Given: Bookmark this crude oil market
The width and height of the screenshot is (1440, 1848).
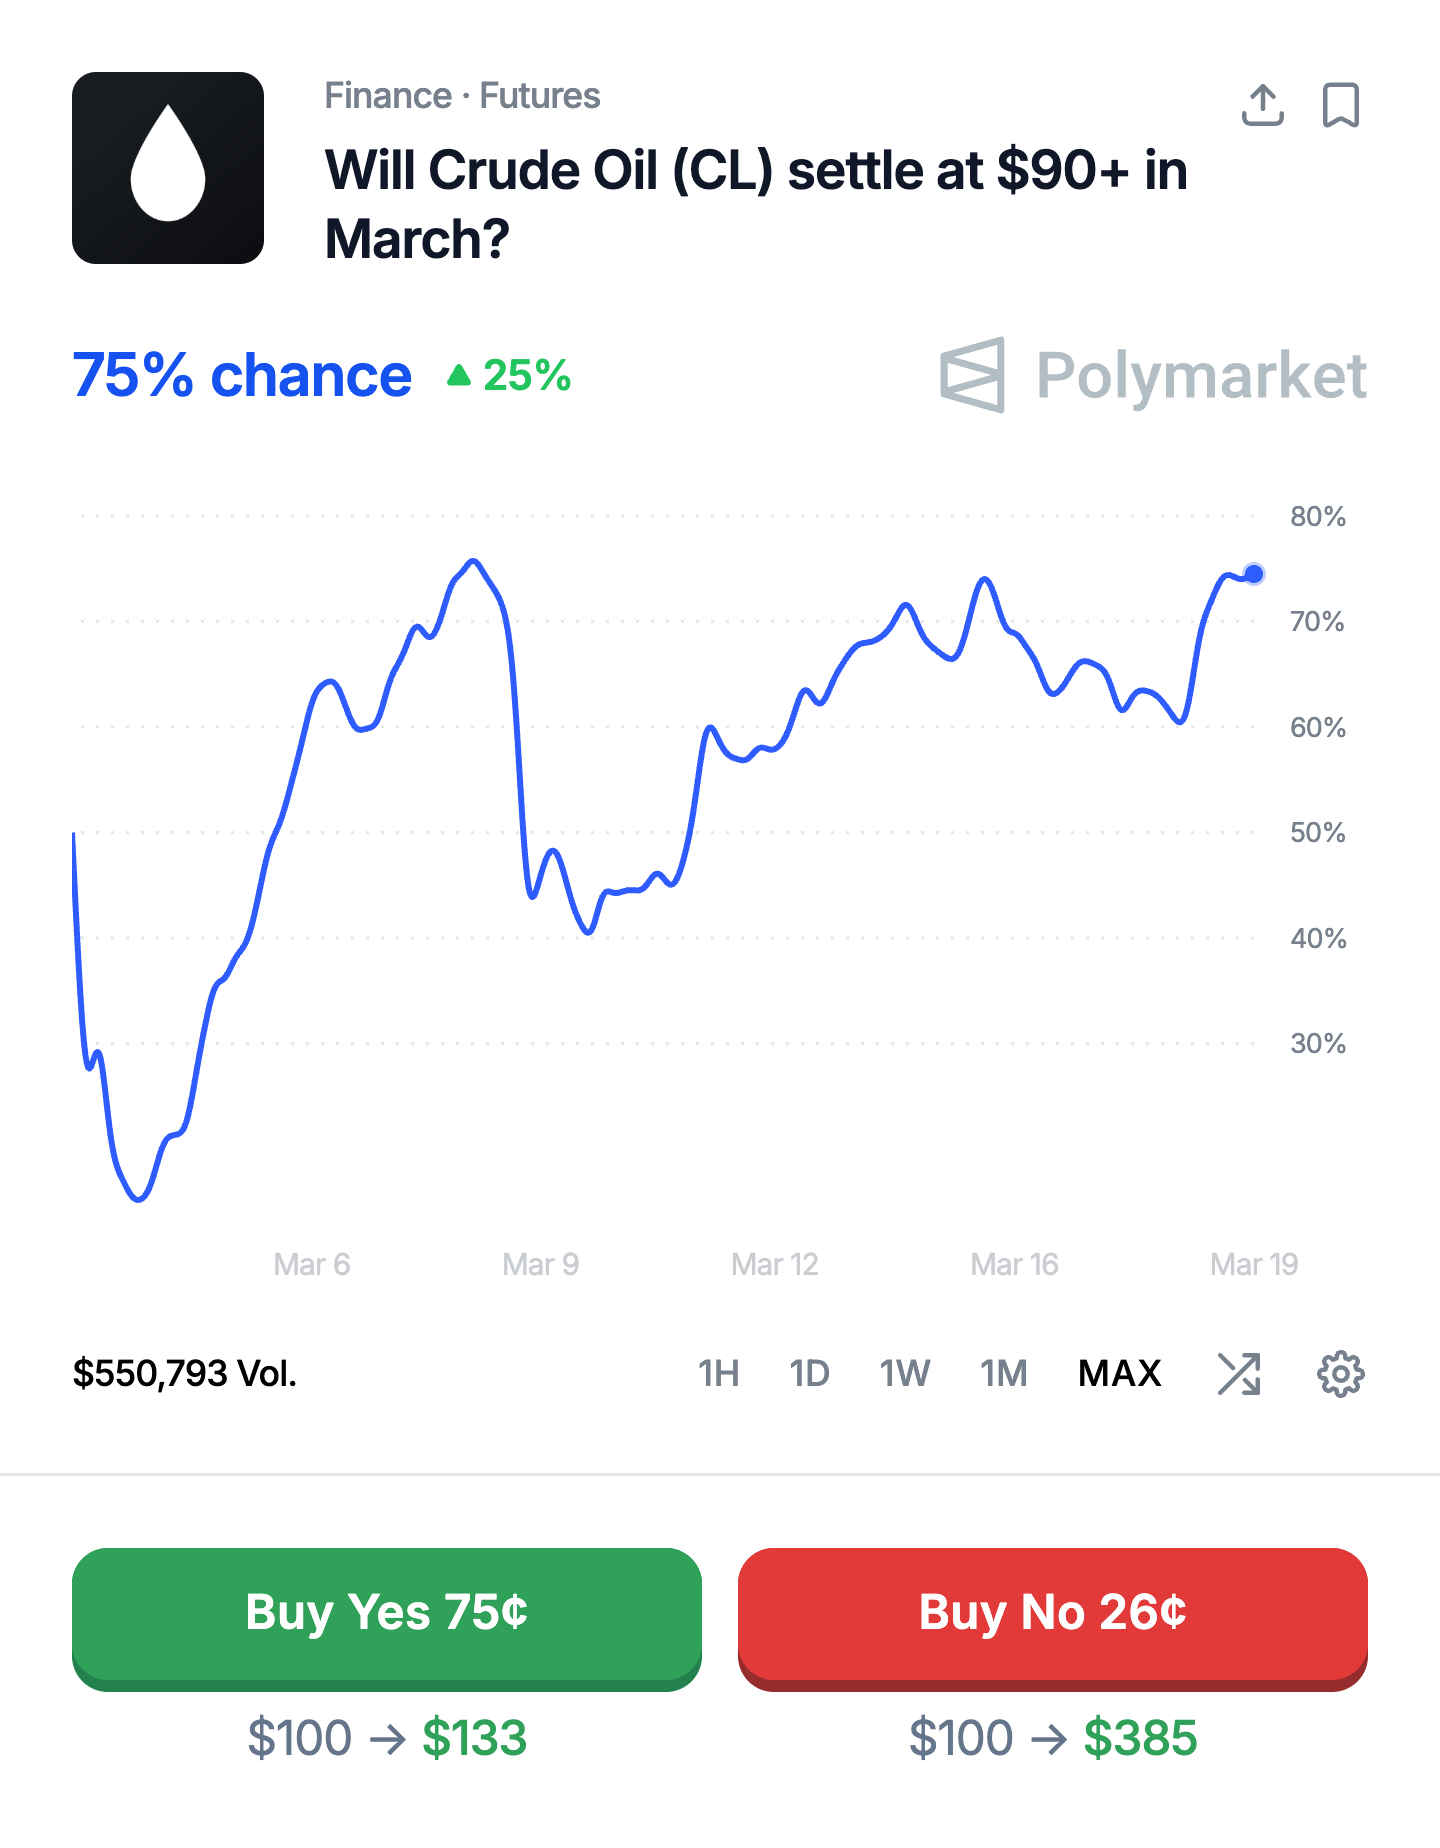Looking at the screenshot, I should 1340,105.
